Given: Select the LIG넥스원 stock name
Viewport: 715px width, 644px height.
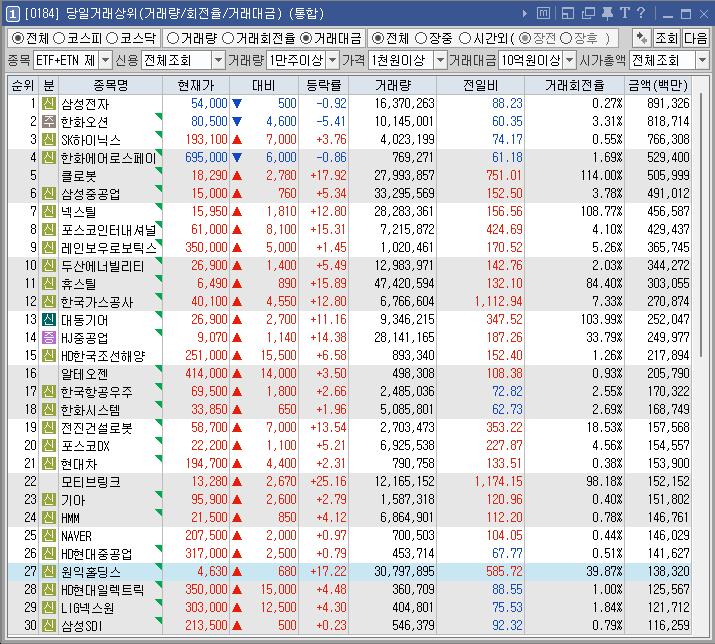Looking at the screenshot, I should coord(88,608).
